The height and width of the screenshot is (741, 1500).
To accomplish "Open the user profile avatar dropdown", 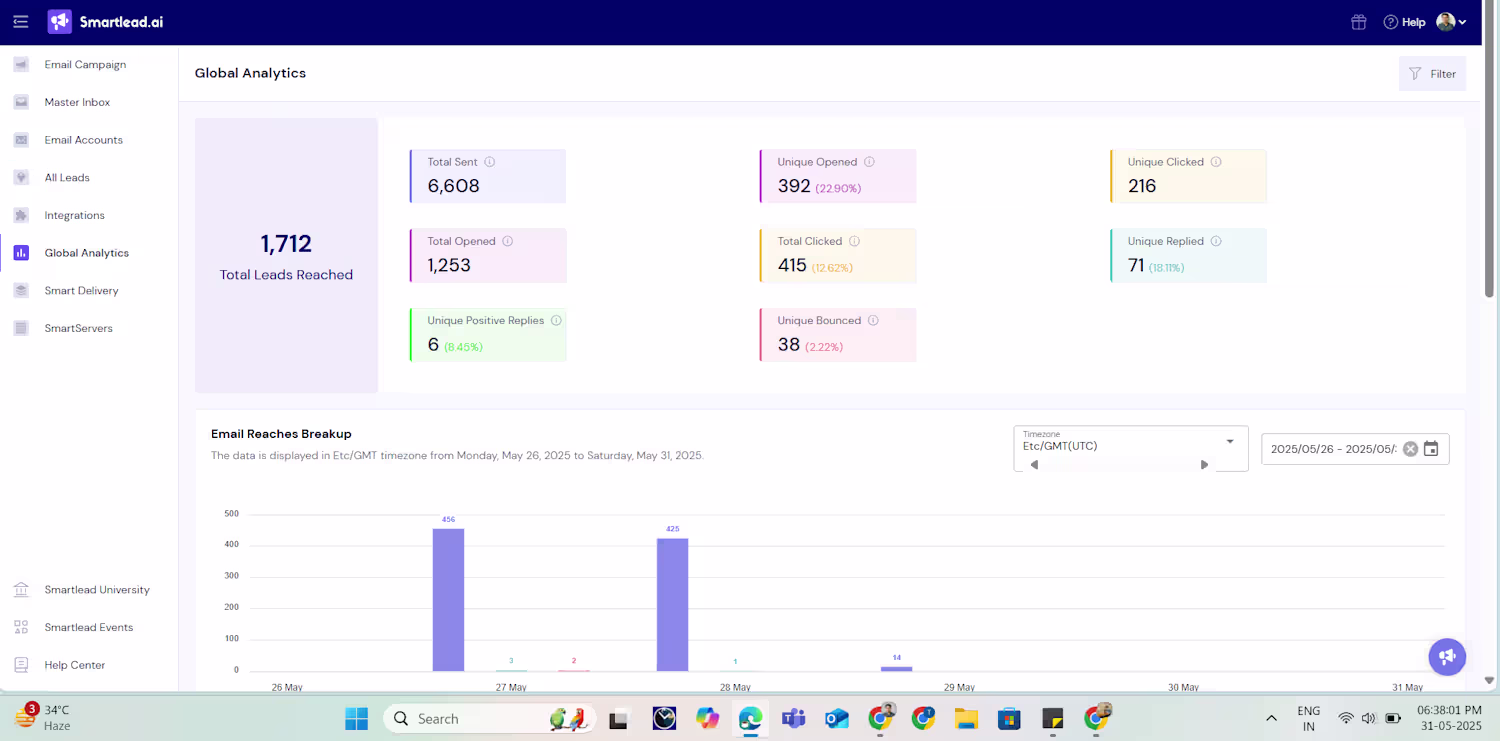I will coord(1451,22).
